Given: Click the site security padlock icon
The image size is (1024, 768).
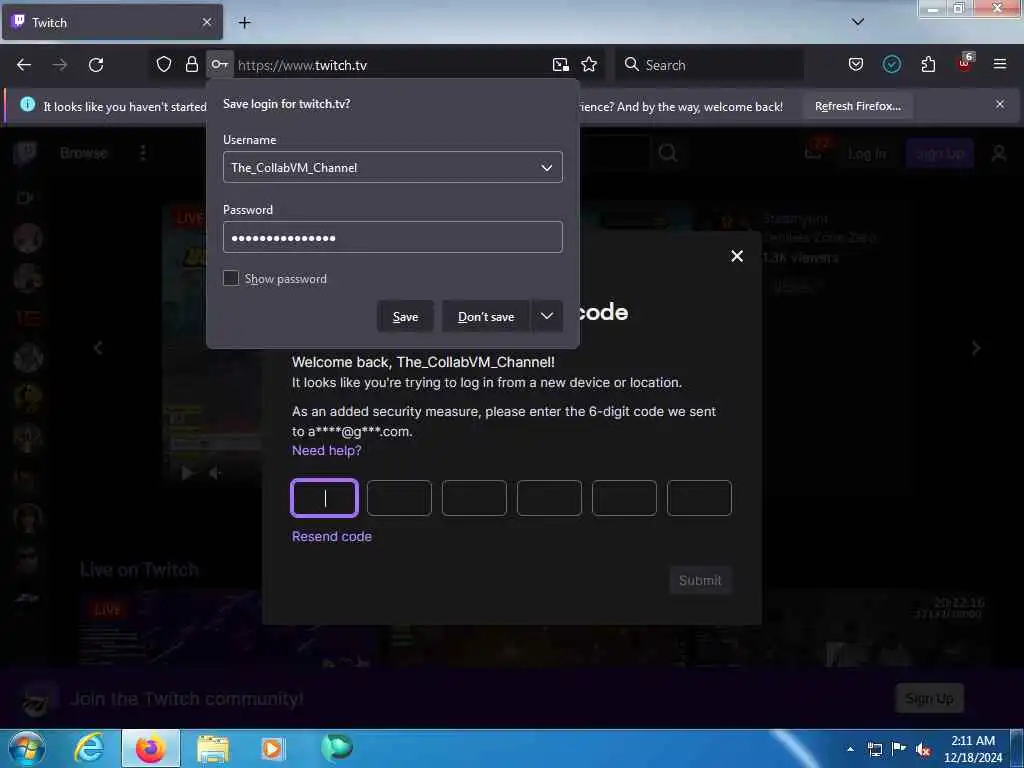Looking at the screenshot, I should tap(191, 64).
